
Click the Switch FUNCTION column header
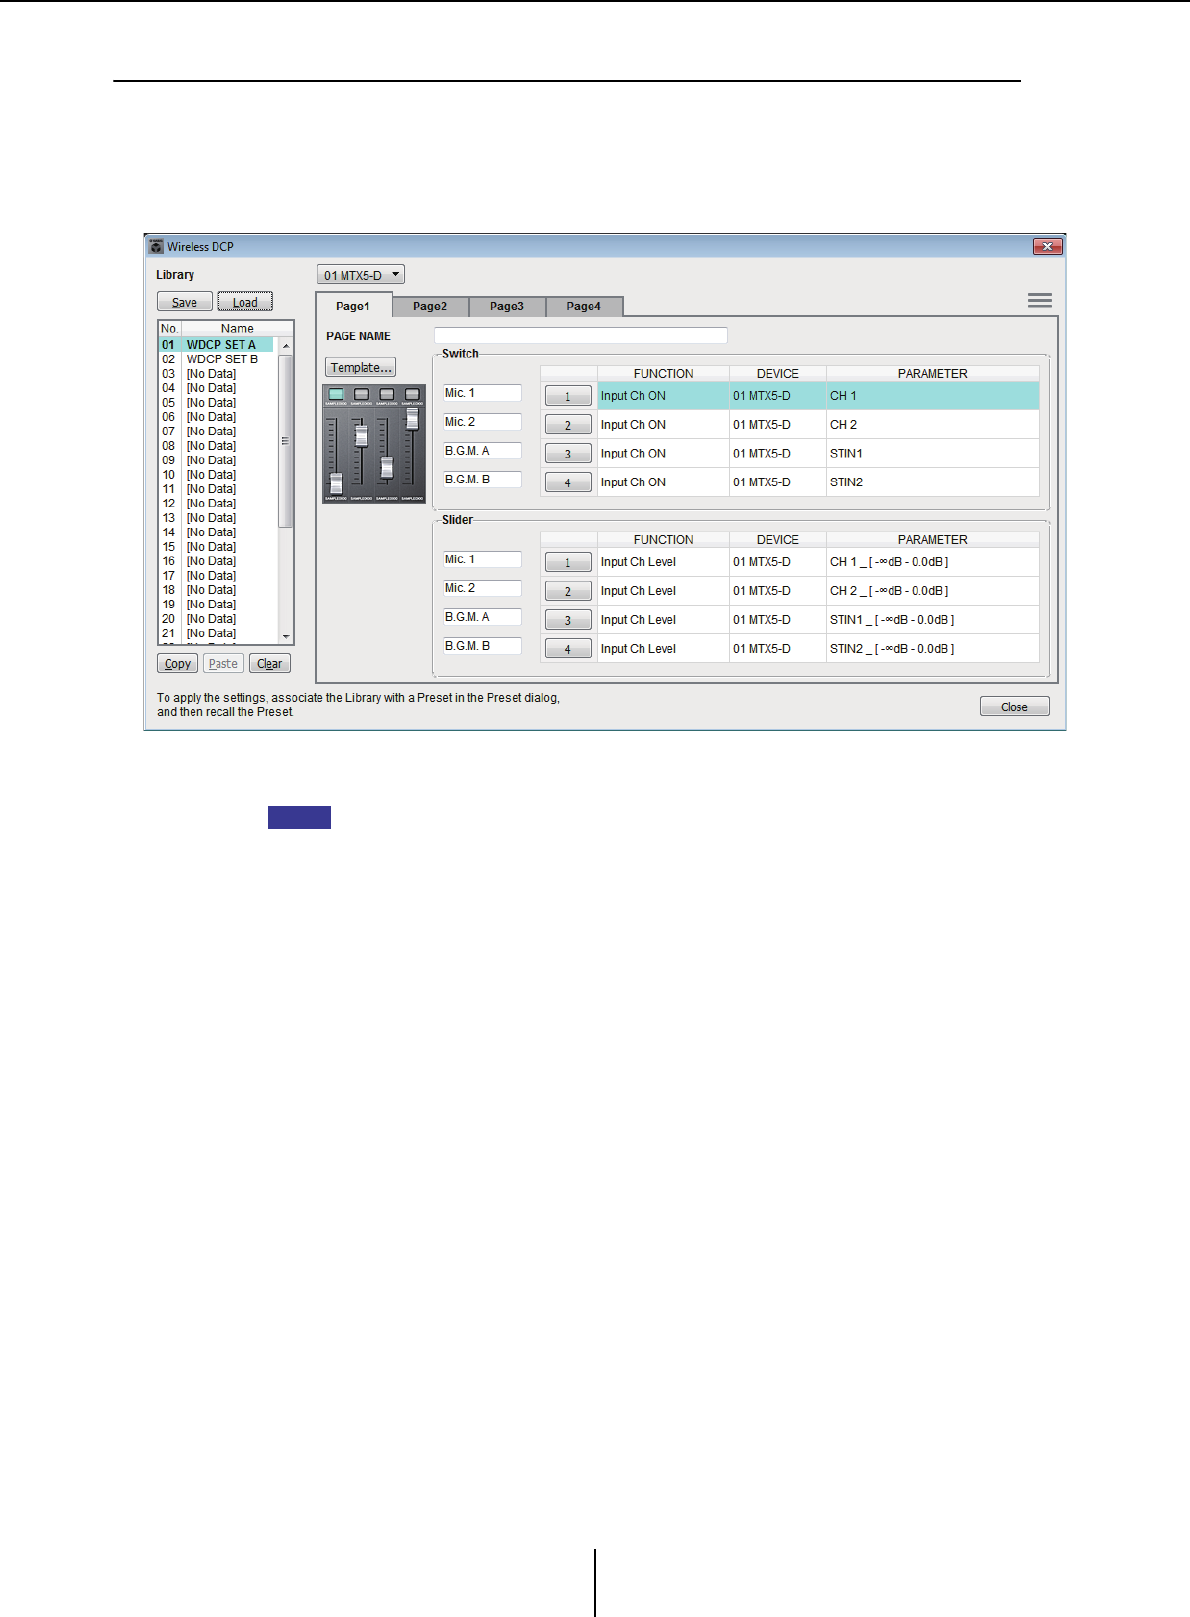[663, 374]
